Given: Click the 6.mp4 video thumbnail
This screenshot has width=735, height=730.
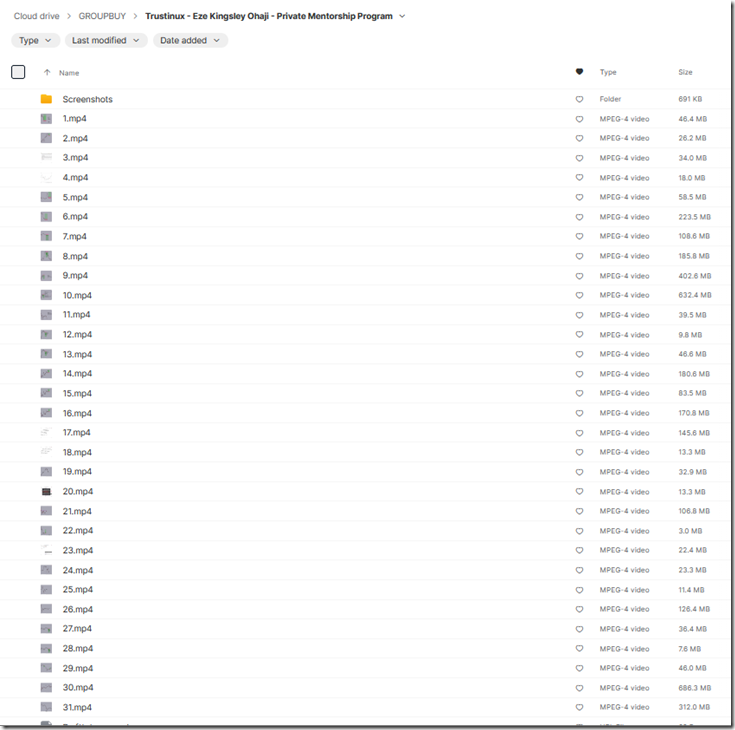Looking at the screenshot, I should 46,217.
